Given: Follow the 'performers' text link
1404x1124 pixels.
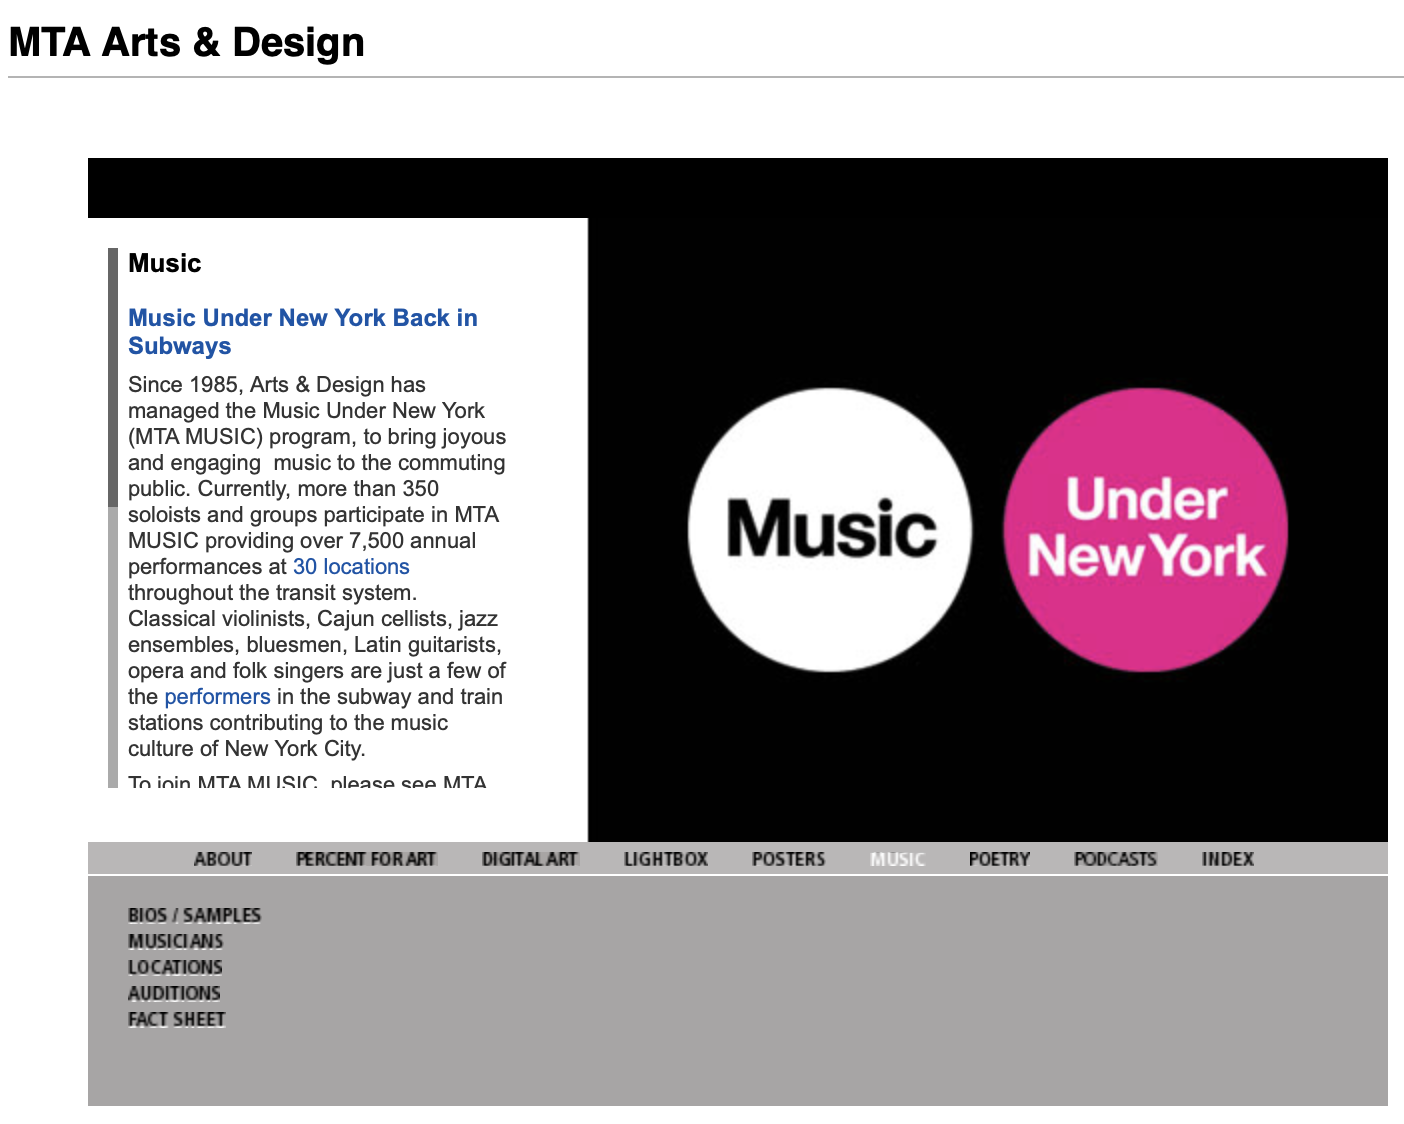Looking at the screenshot, I should [217, 697].
